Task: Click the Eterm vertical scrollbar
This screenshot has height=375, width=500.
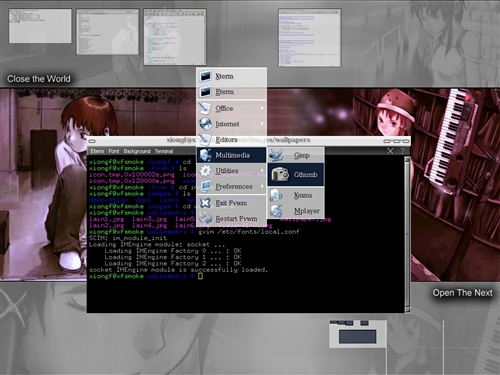Action: (407, 234)
